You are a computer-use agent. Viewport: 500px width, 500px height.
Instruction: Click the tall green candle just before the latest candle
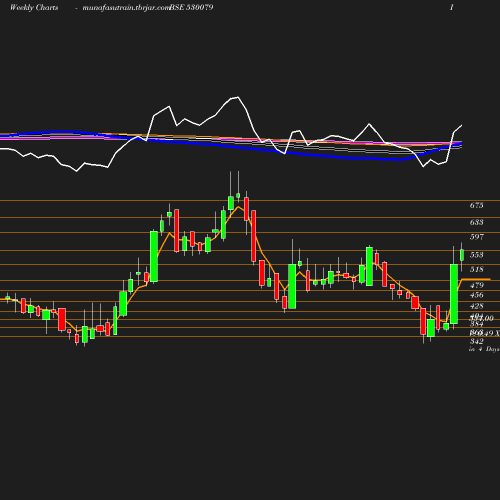454,294
